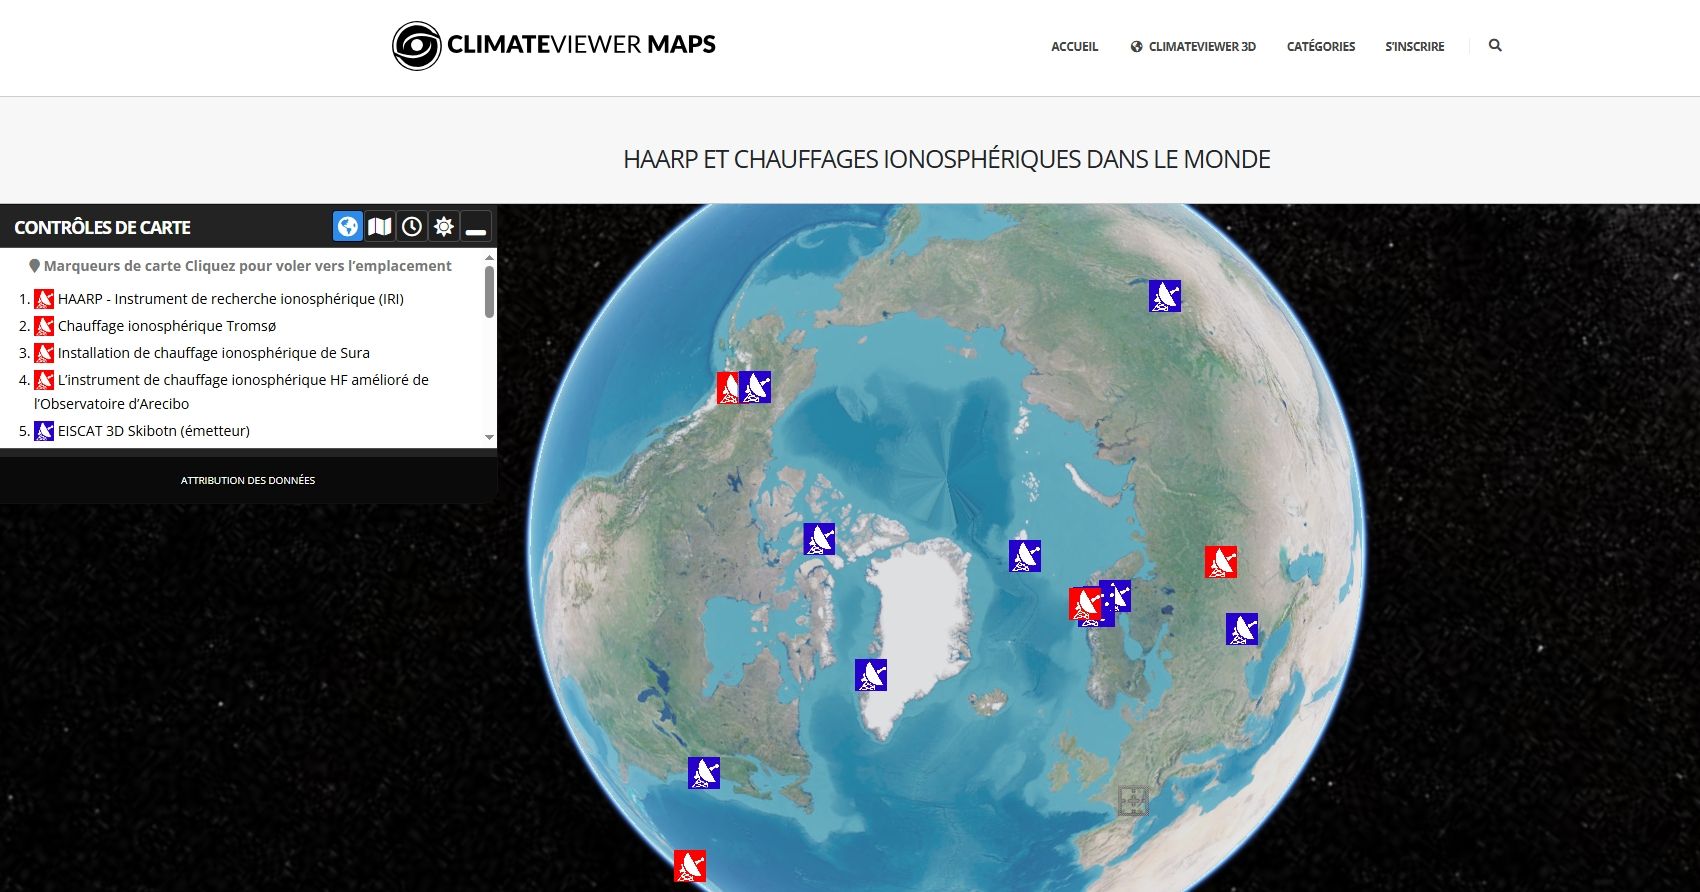Click the S'inscrire link
Viewport: 1700px width, 892px height.
click(1414, 47)
